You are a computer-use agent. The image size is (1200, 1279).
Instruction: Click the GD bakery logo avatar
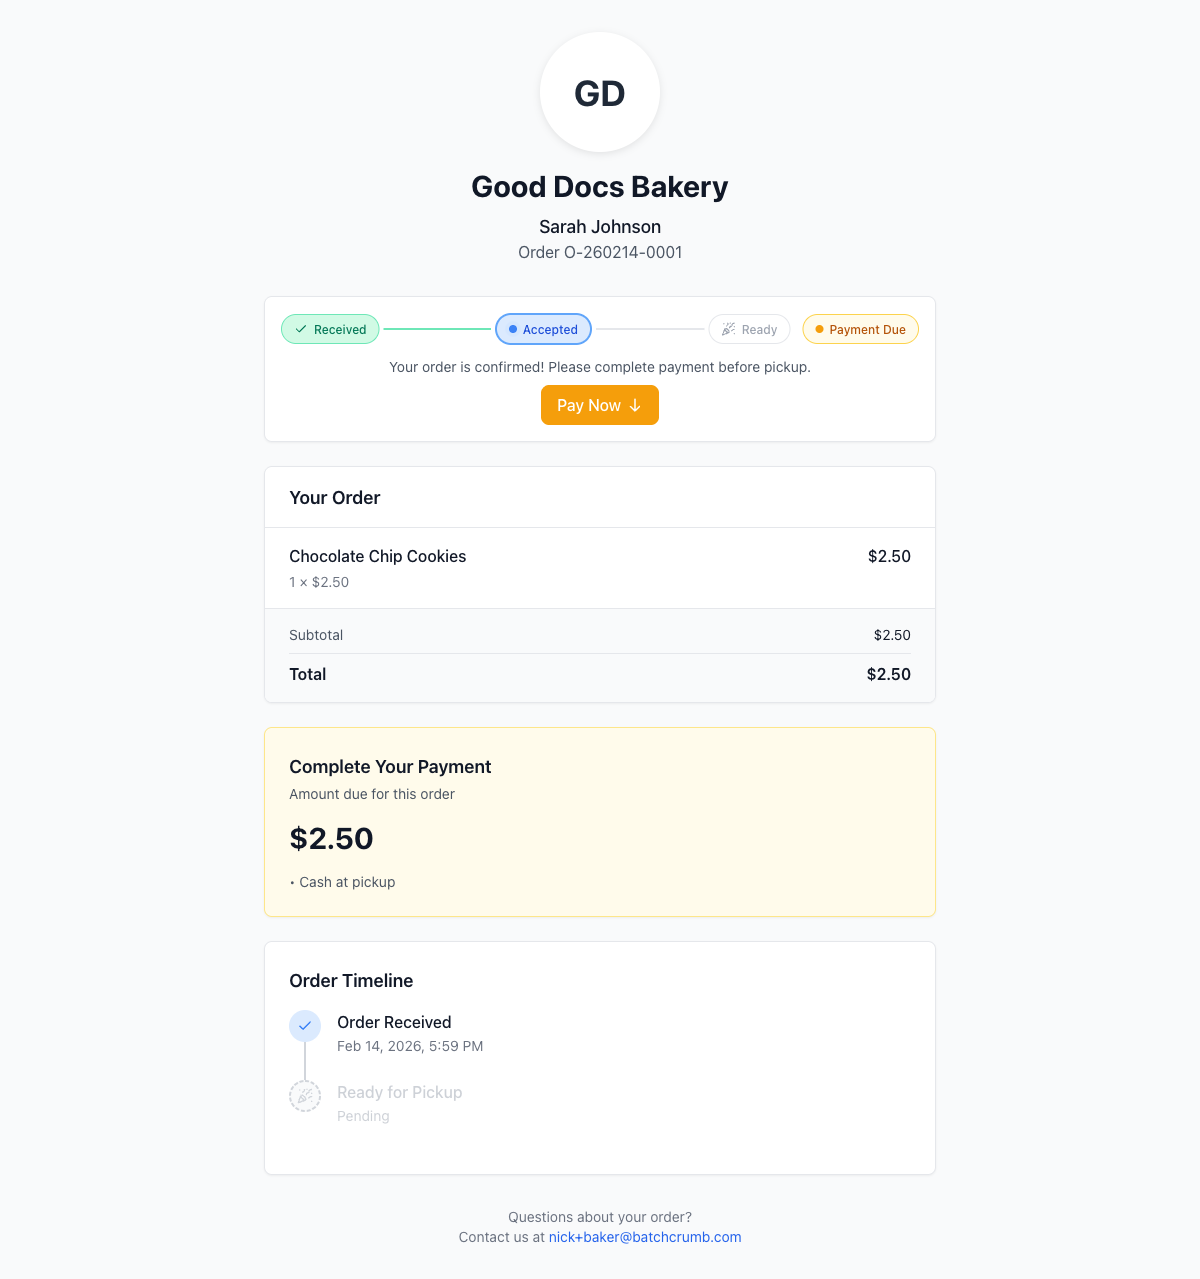[600, 92]
